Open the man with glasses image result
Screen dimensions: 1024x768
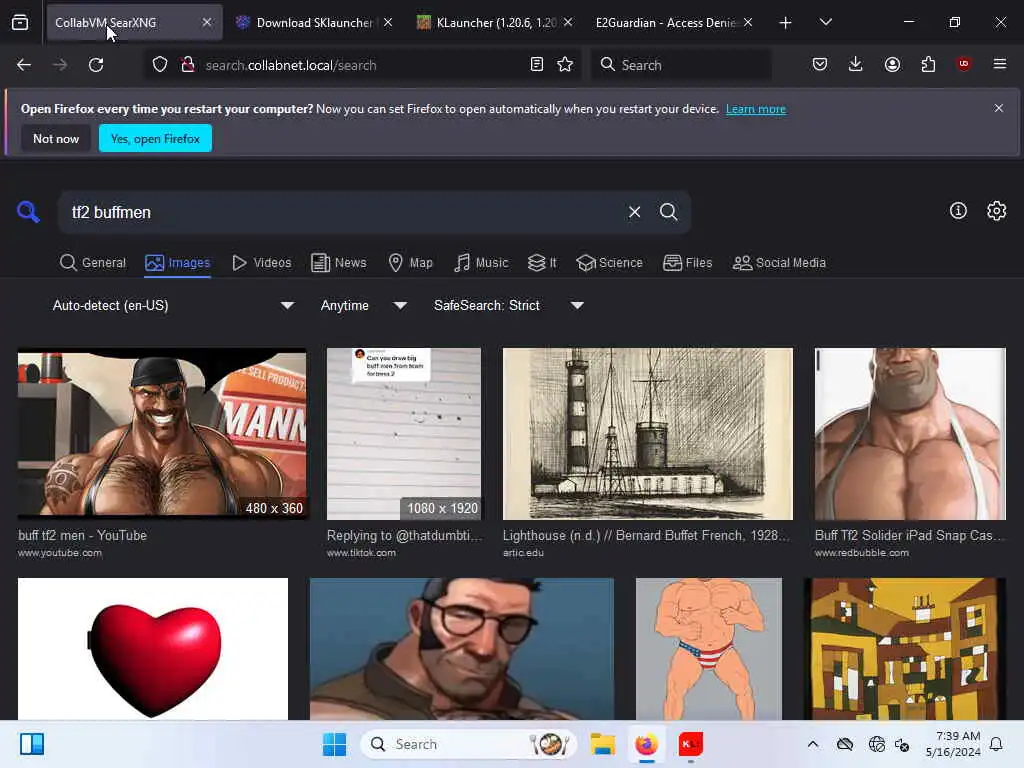462,648
